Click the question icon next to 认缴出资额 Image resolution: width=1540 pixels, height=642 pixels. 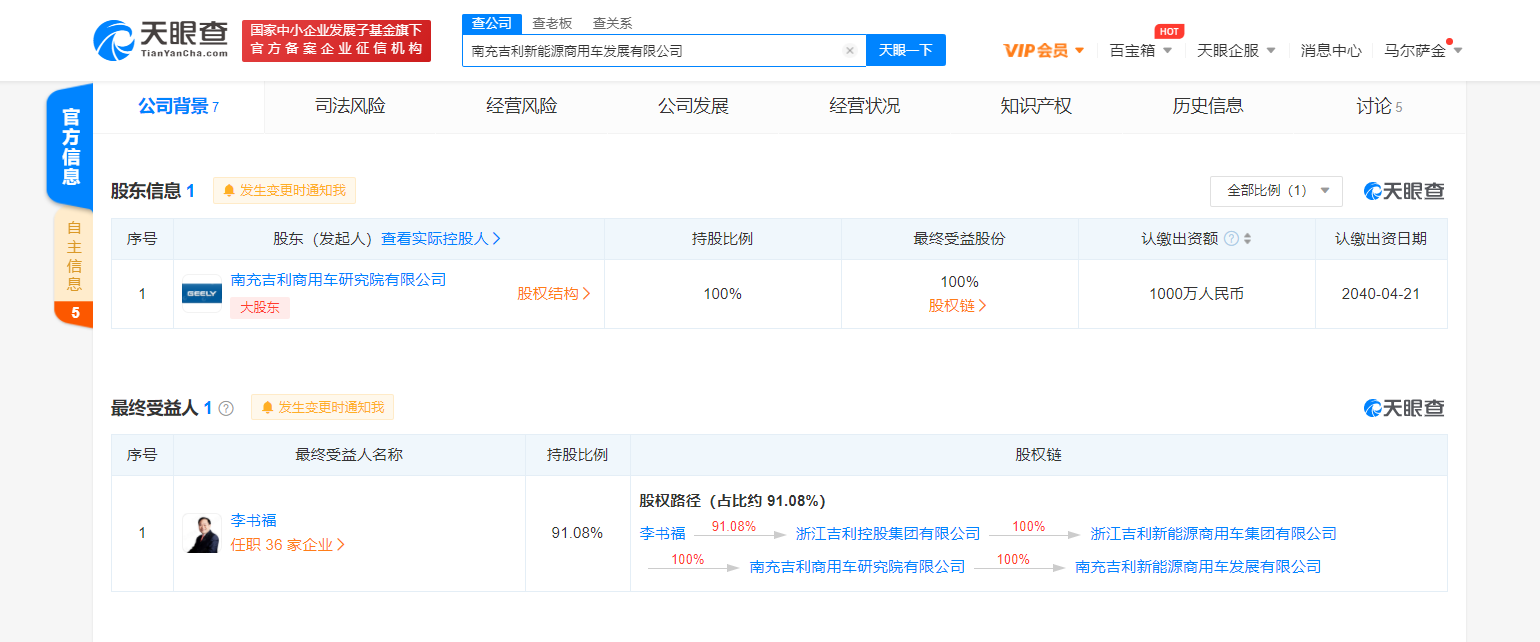click(x=1231, y=239)
